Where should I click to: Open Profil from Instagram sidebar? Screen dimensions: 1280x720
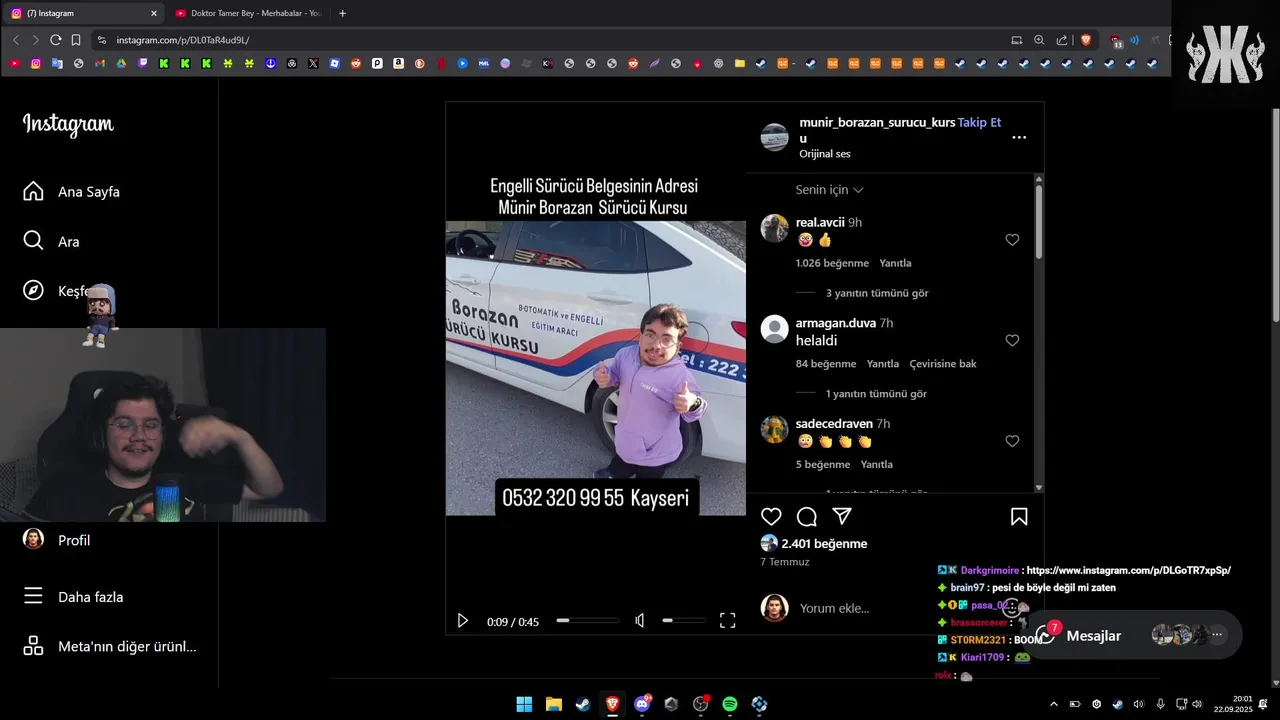[x=58, y=540]
